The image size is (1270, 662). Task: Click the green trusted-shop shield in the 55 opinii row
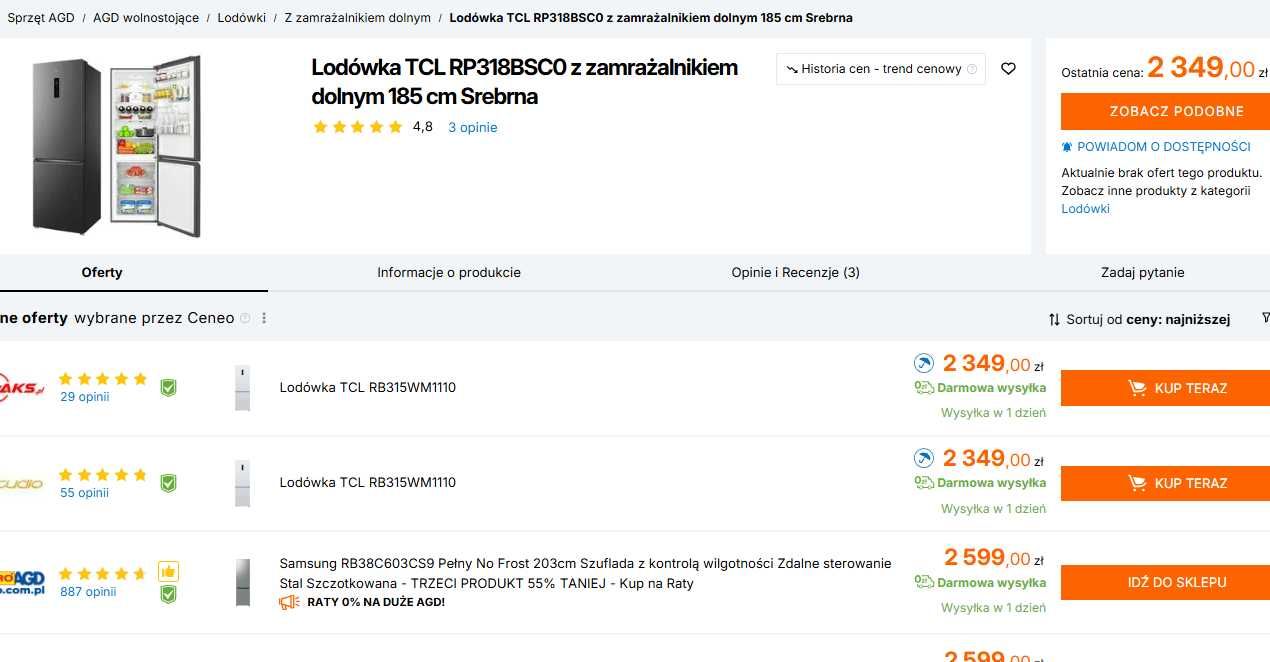168,483
